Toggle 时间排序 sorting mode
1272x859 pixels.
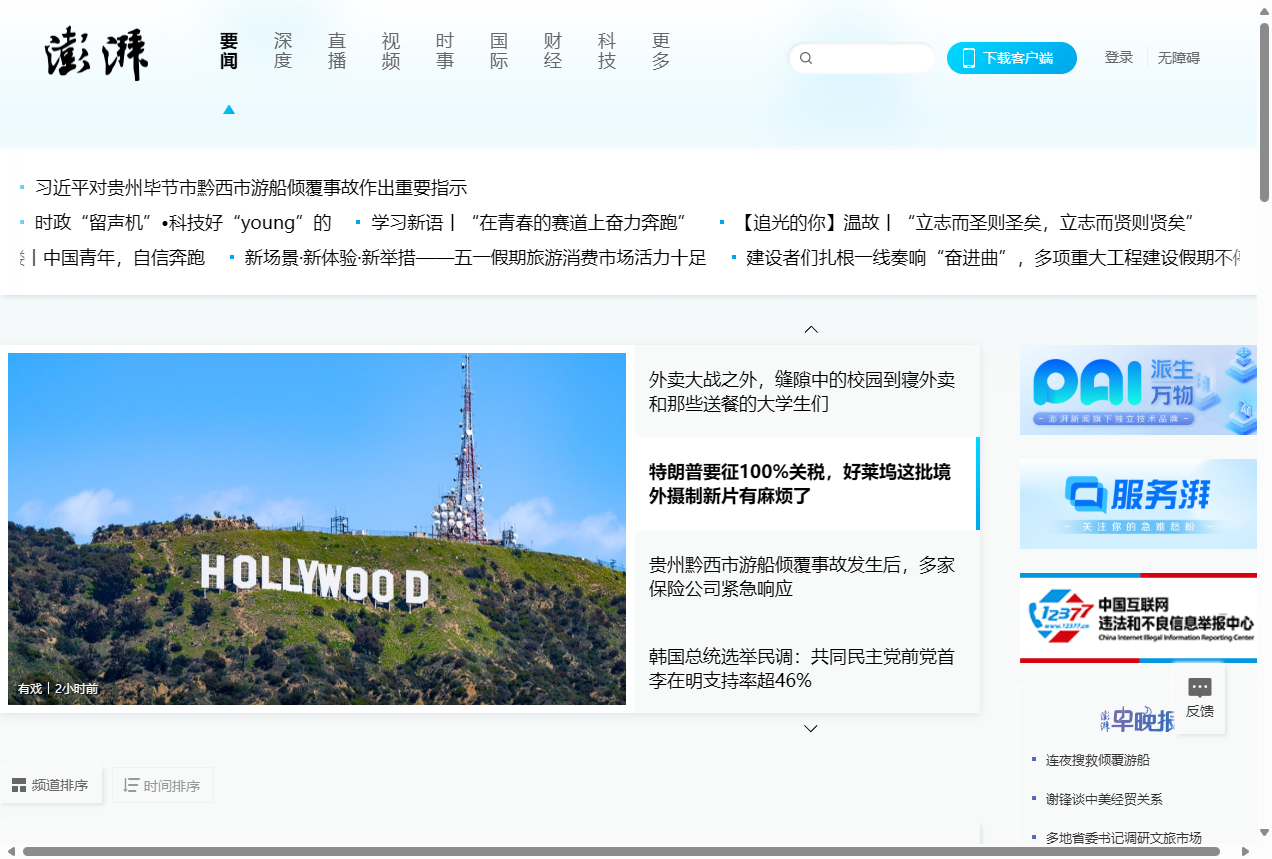162,785
